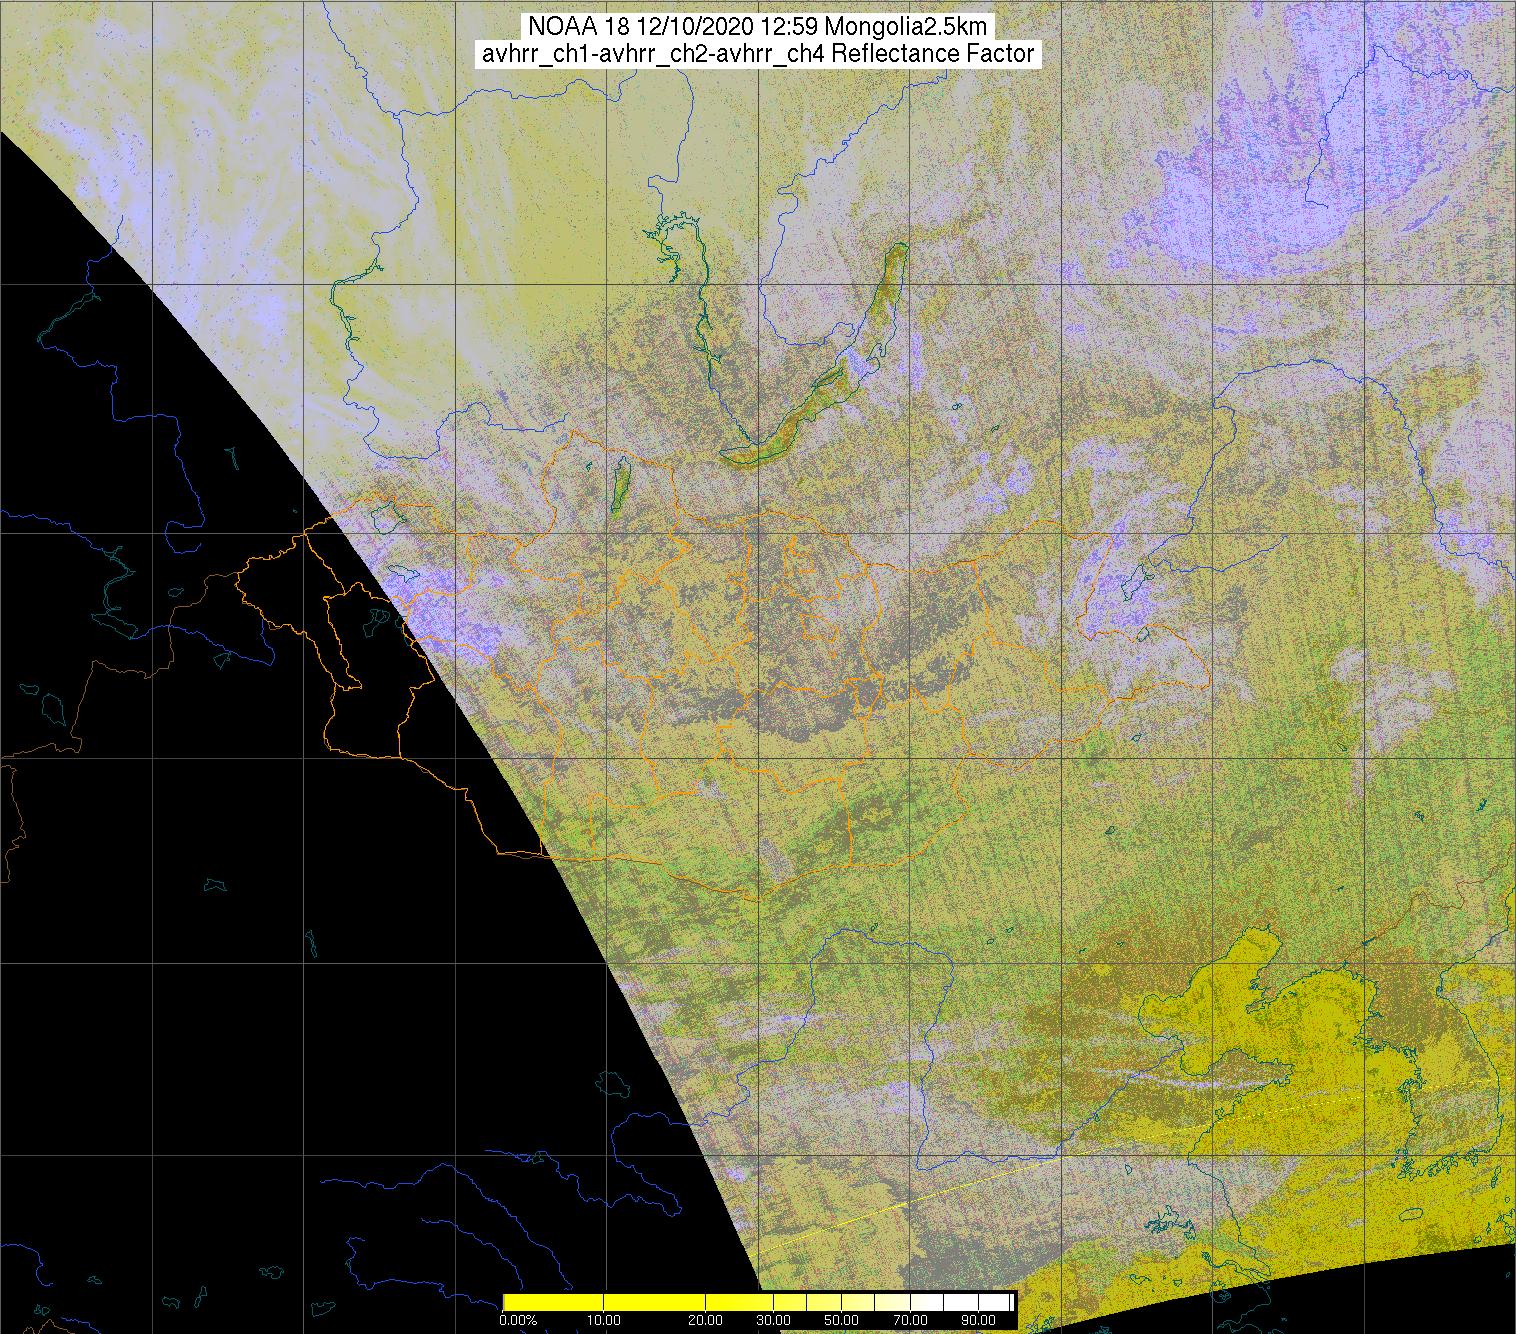Screen dimensions: 1516x1334
Task: Click the '70.00' colorbar tick label
Action: pos(910,1322)
